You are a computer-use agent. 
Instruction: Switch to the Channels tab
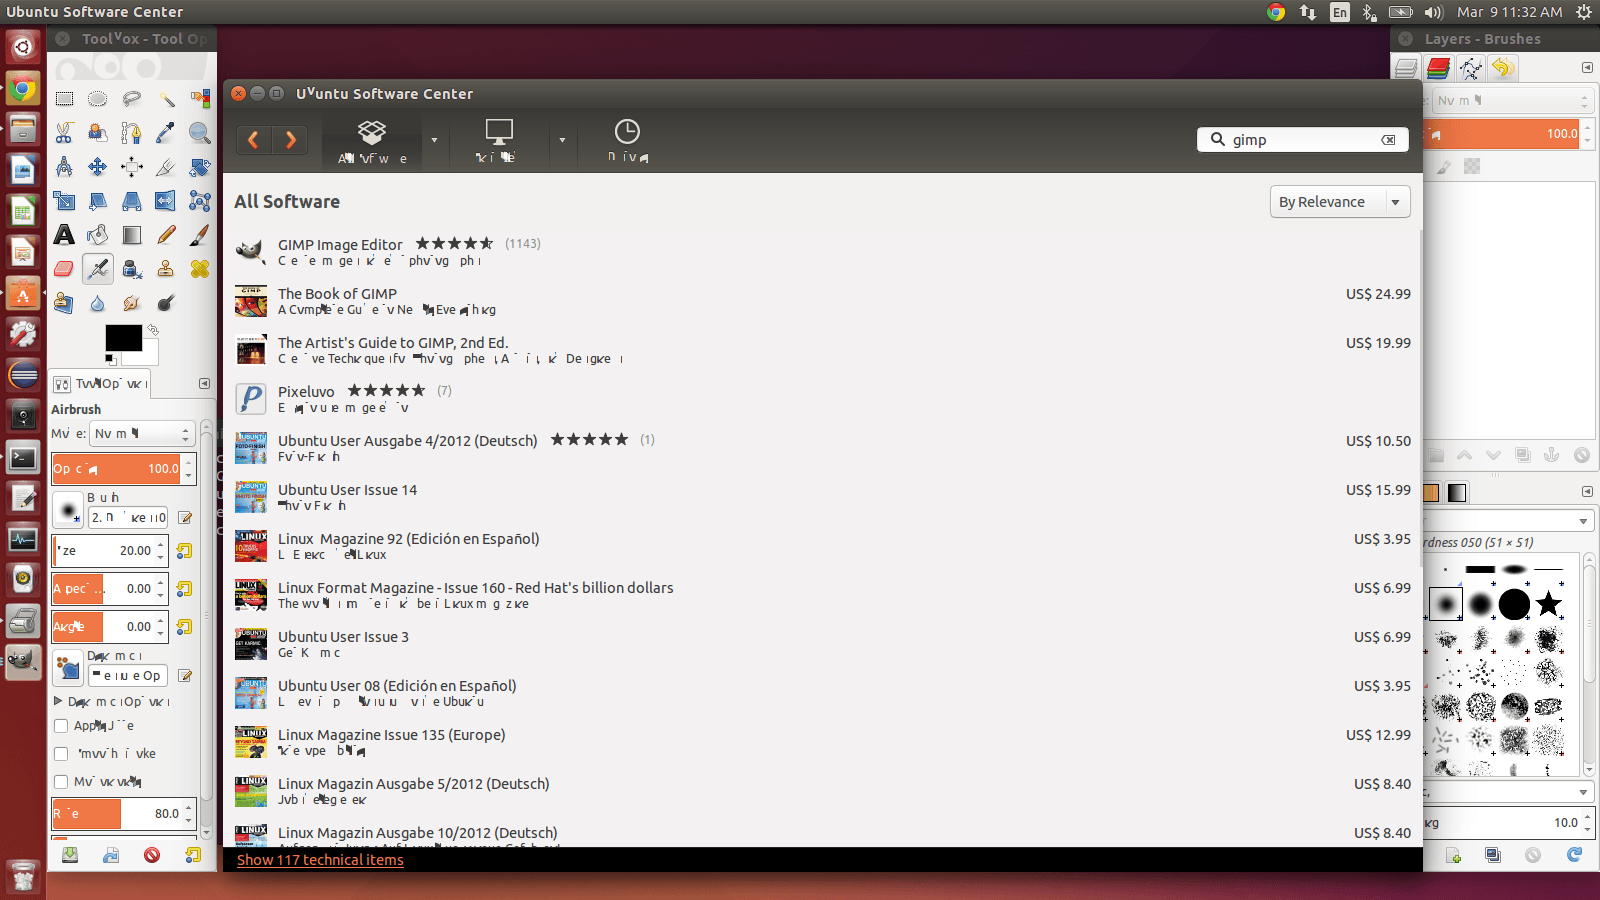pos(1438,68)
